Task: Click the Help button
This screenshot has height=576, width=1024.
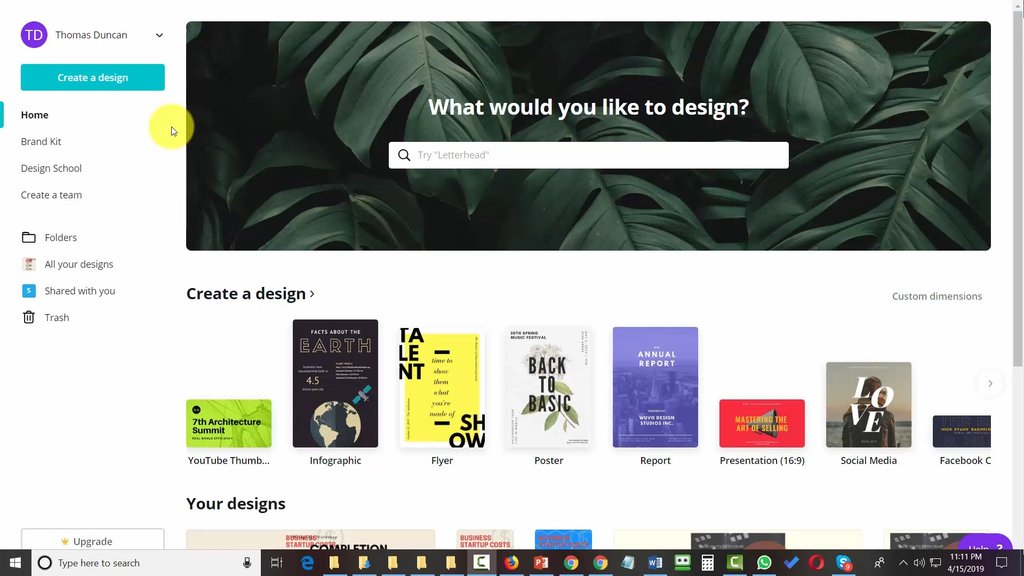Action: tap(985, 543)
